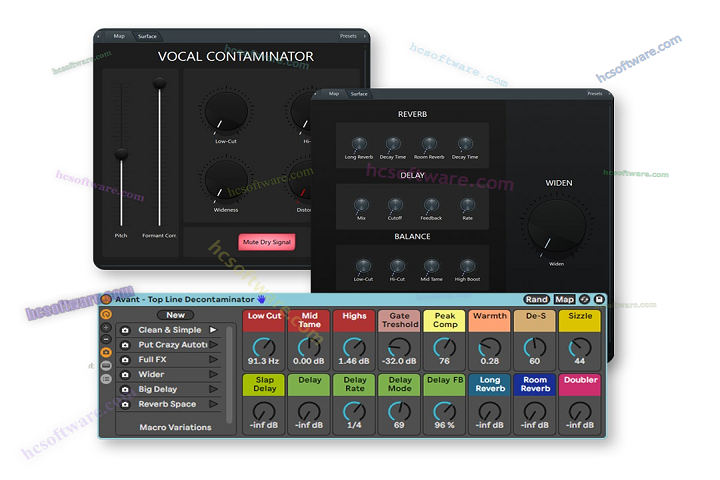The image size is (720, 480).
Task: Click the Delay FB macro dial showing 96 %
Action: click(444, 412)
